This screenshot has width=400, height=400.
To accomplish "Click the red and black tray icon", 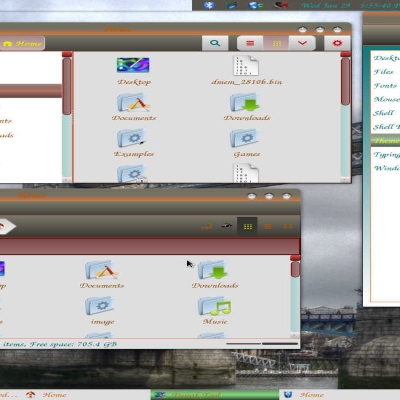I will [281, 5].
